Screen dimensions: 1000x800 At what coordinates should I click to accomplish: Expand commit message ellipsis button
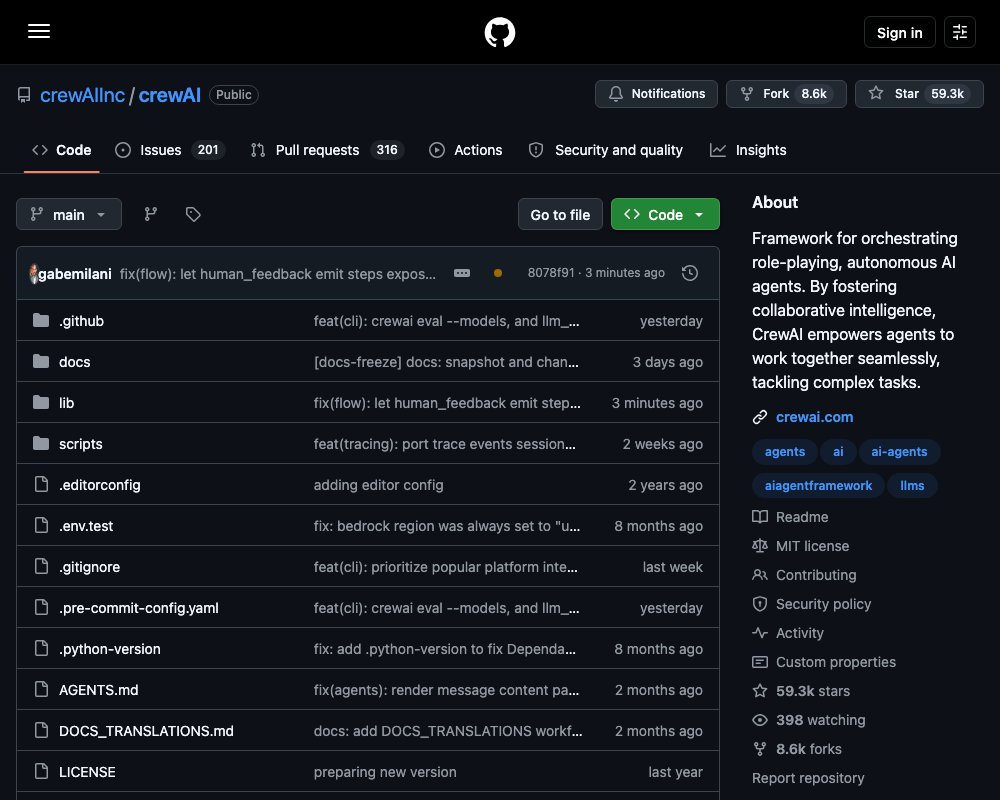(462, 273)
